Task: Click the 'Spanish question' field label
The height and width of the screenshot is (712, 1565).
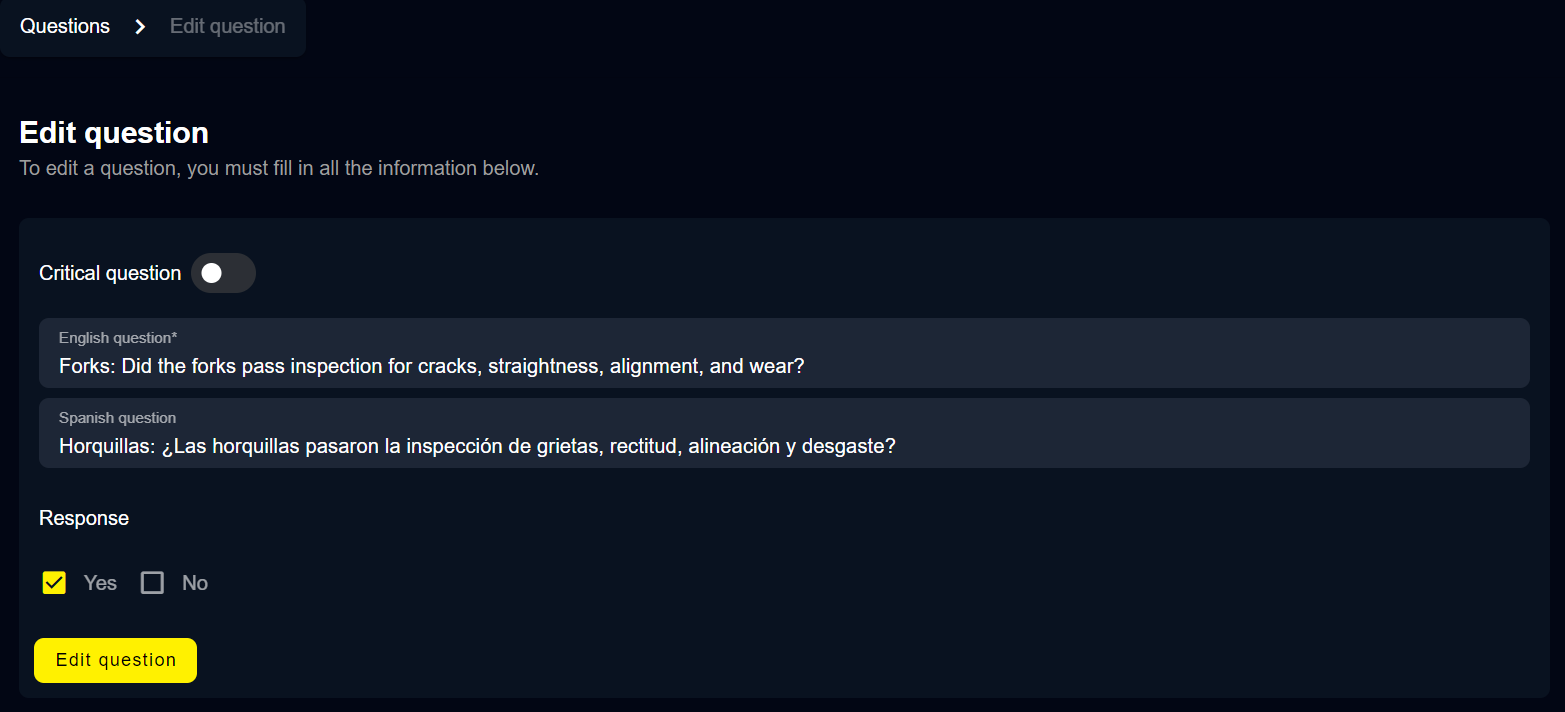Action: pyautogui.click(x=117, y=418)
